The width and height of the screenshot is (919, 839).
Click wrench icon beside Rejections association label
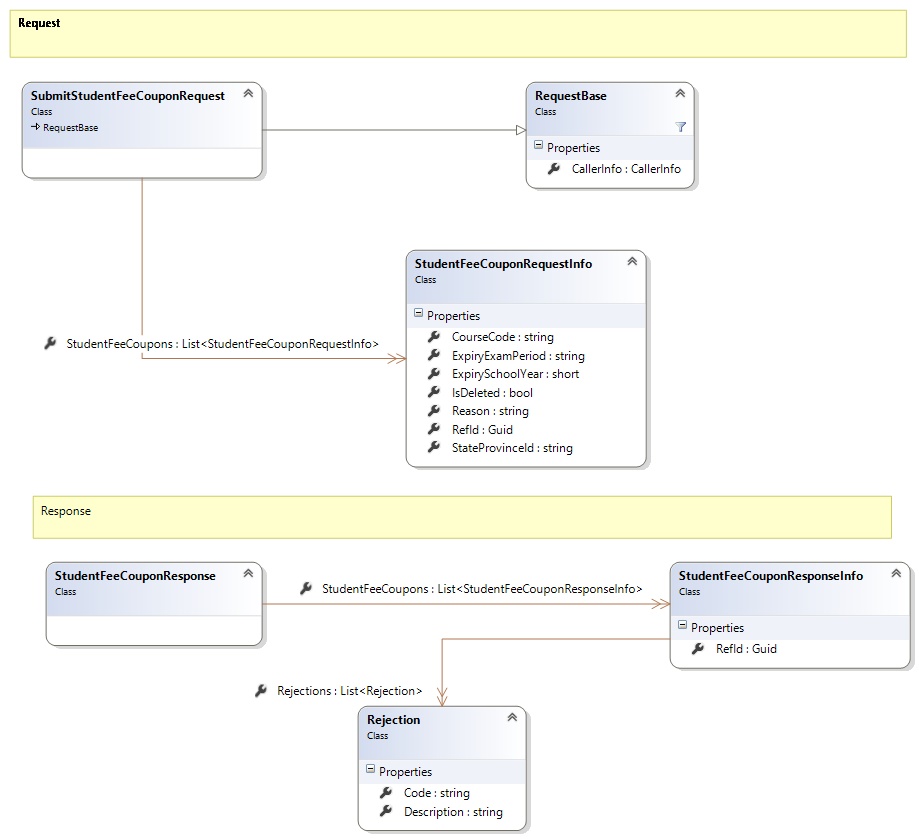[261, 690]
